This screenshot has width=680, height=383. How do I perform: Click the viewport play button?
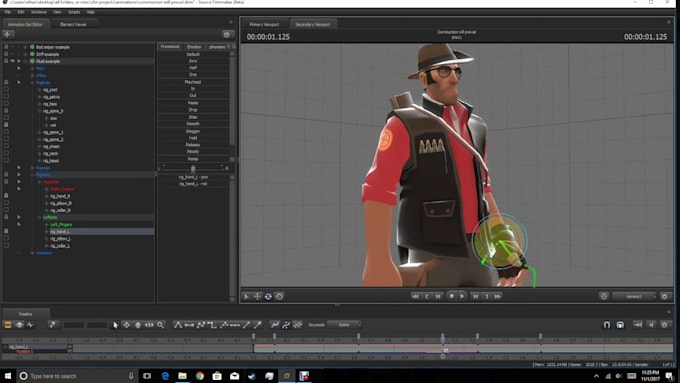pos(462,296)
